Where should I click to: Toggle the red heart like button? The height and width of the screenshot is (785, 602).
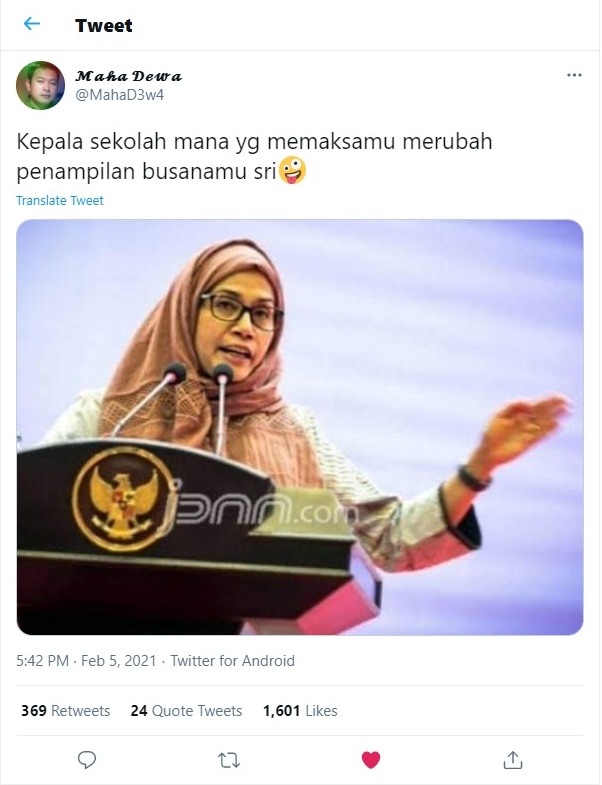point(371,760)
